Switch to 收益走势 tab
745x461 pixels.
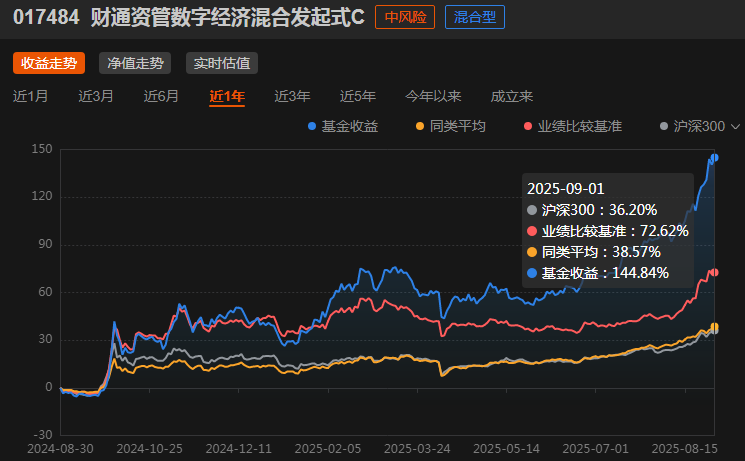[x=49, y=63]
